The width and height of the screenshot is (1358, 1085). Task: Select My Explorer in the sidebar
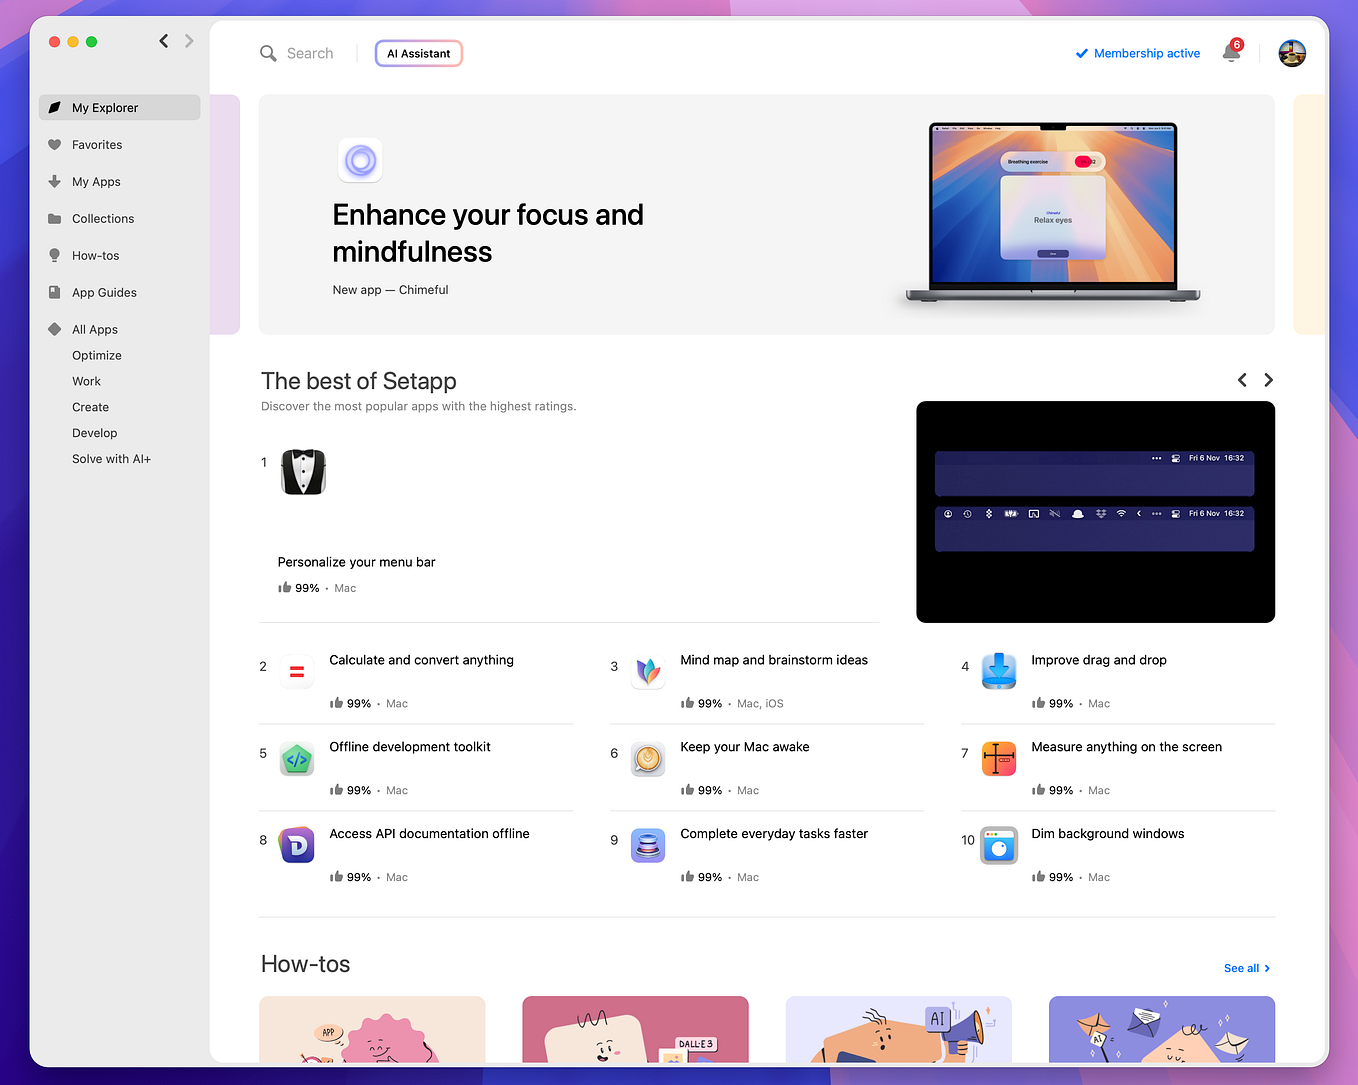(x=120, y=108)
